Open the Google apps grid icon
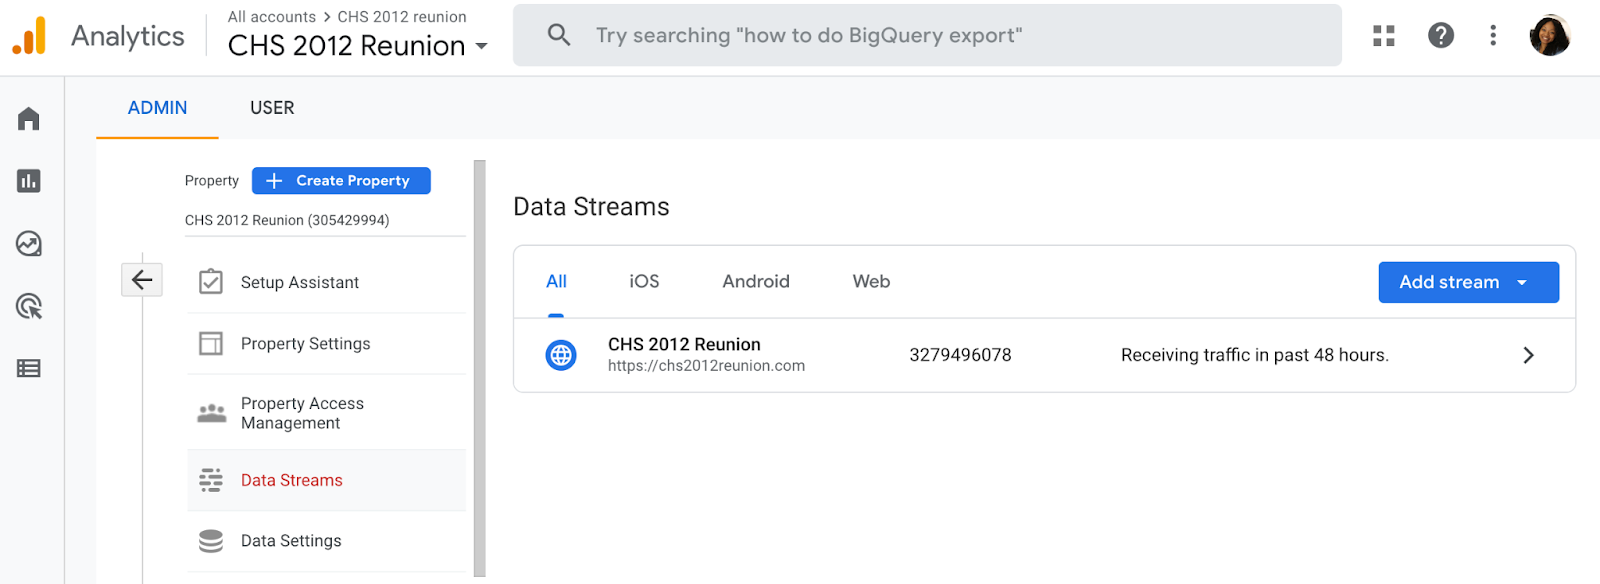Viewport: 1600px width, 584px height. click(x=1384, y=36)
